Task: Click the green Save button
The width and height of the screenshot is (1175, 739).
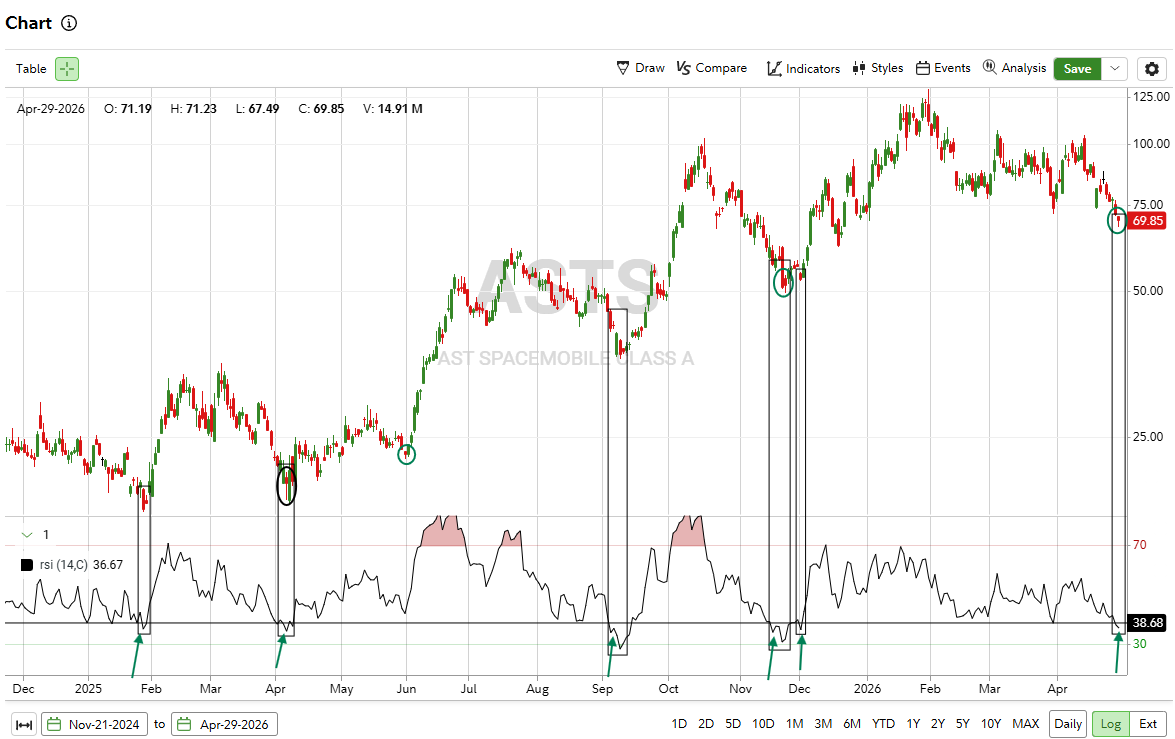Action: [x=1078, y=69]
